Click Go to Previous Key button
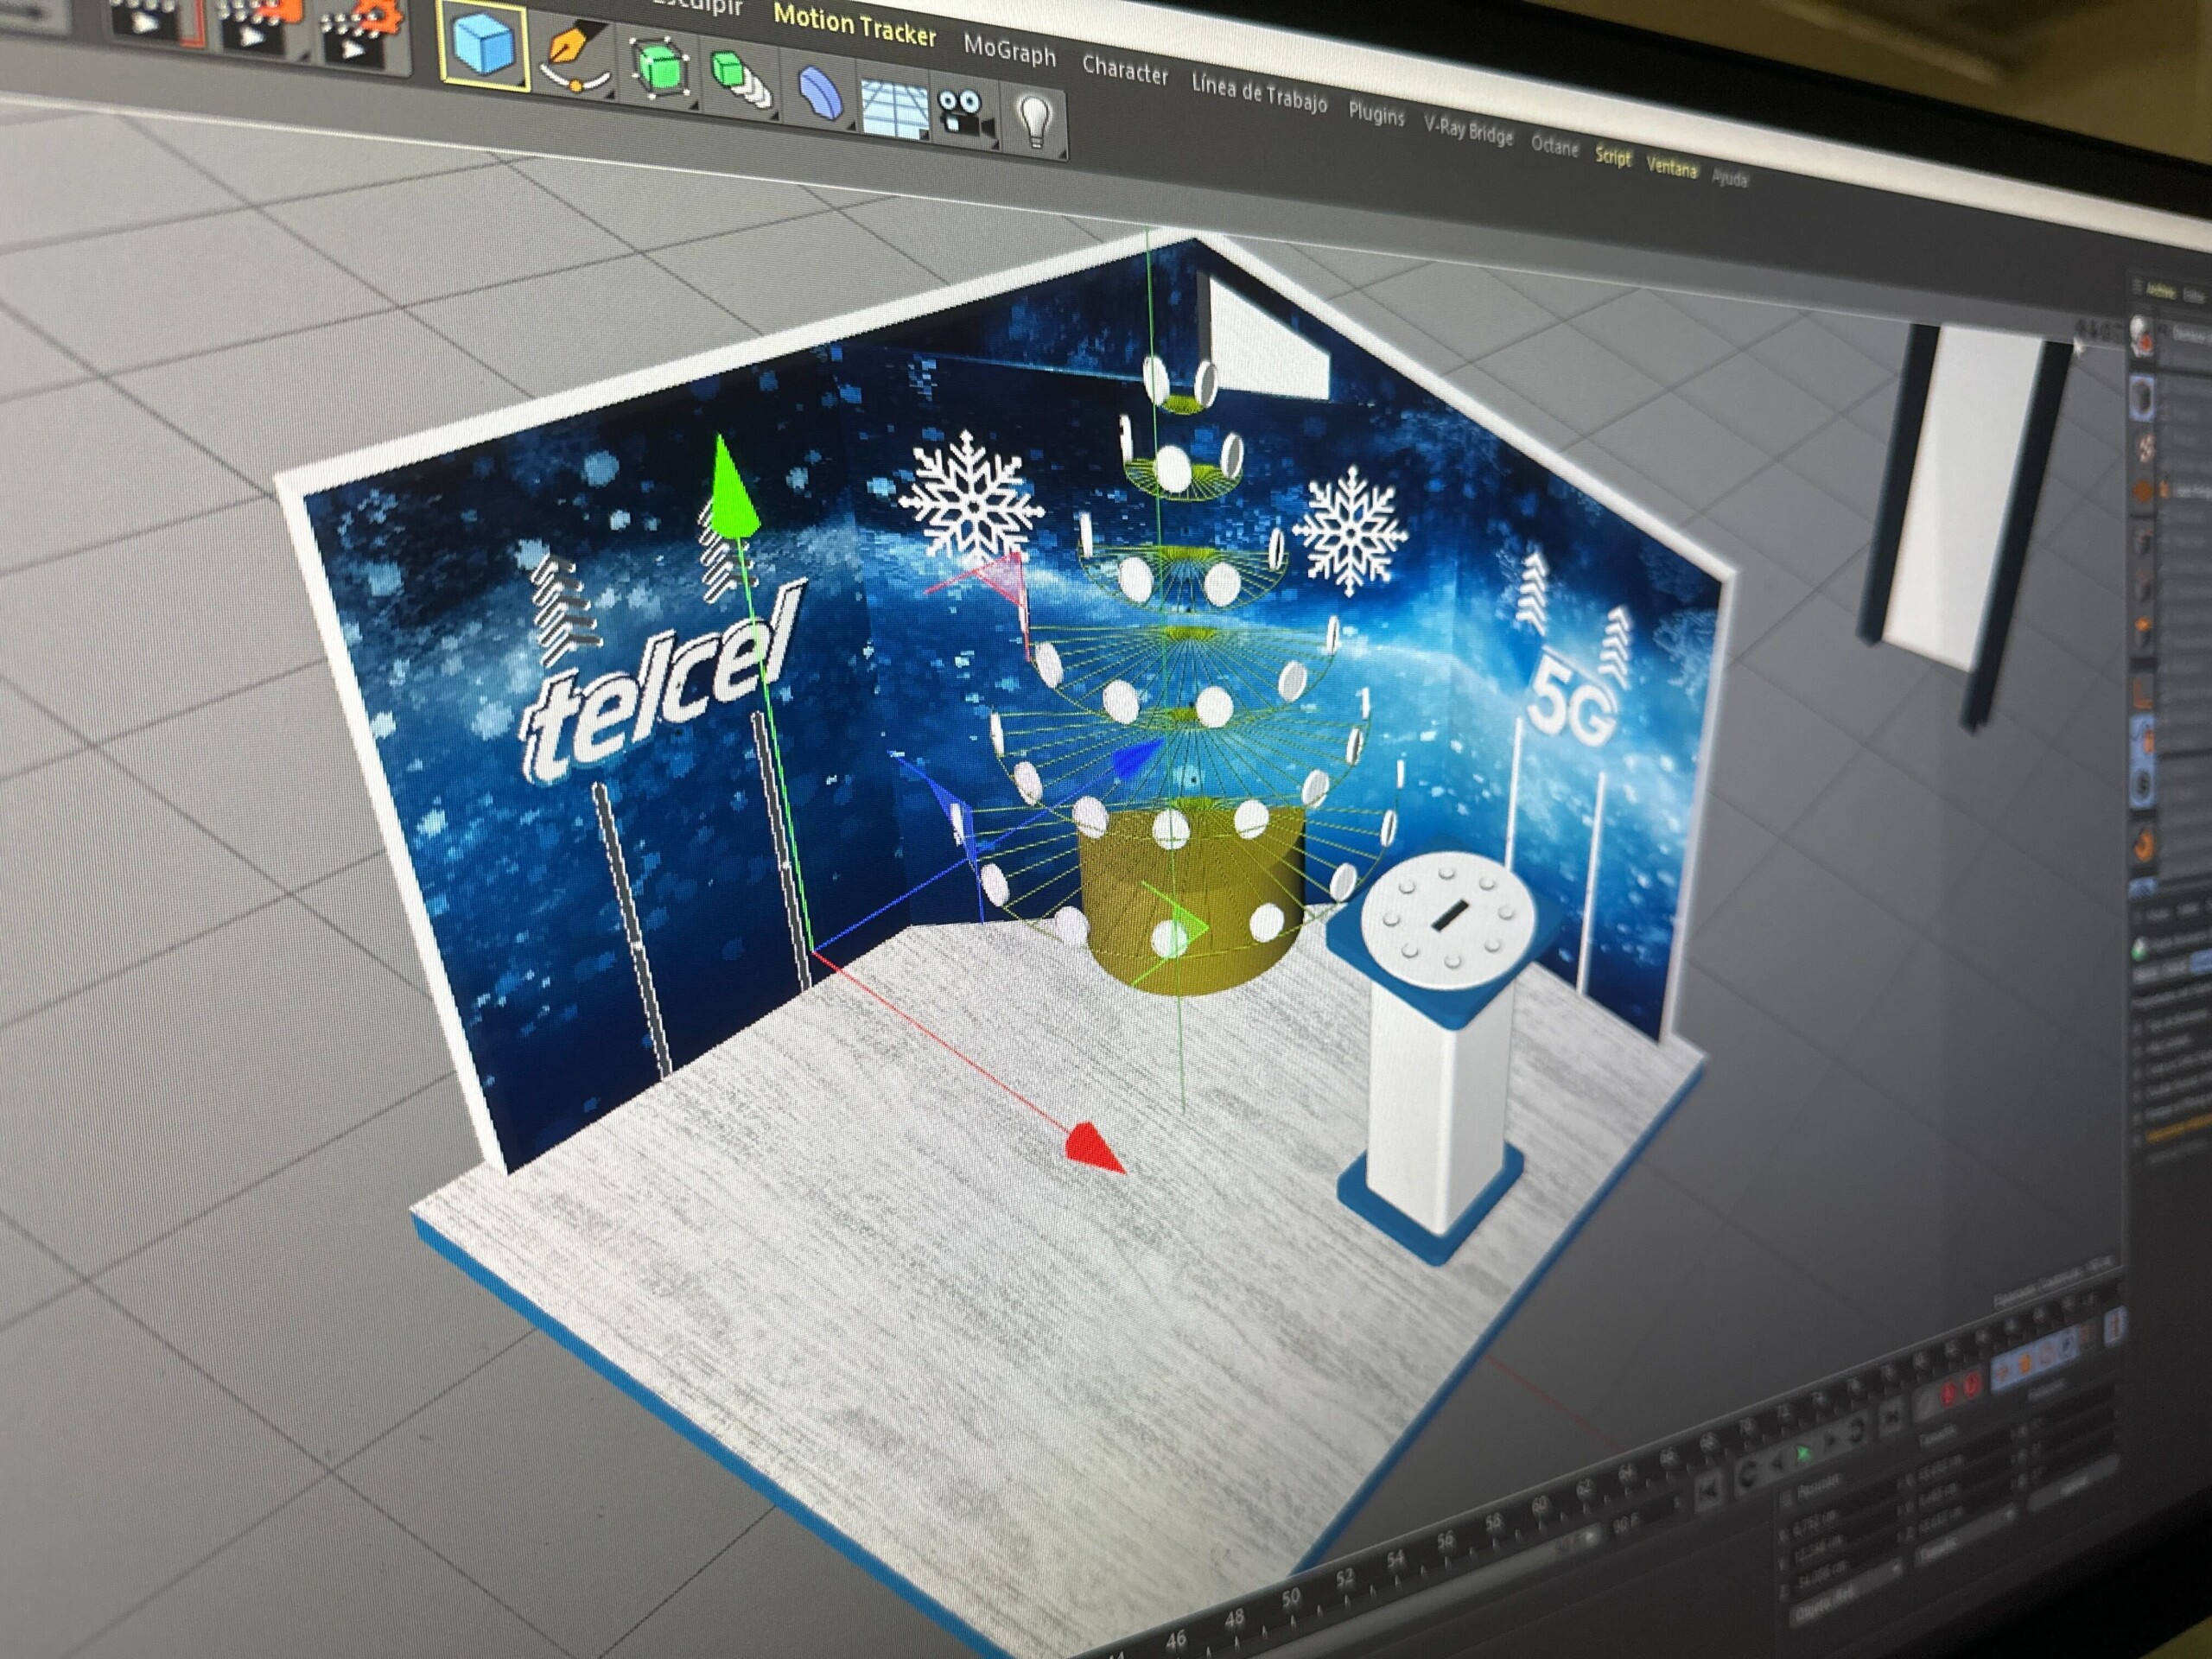2212x1659 pixels. [1748, 1474]
